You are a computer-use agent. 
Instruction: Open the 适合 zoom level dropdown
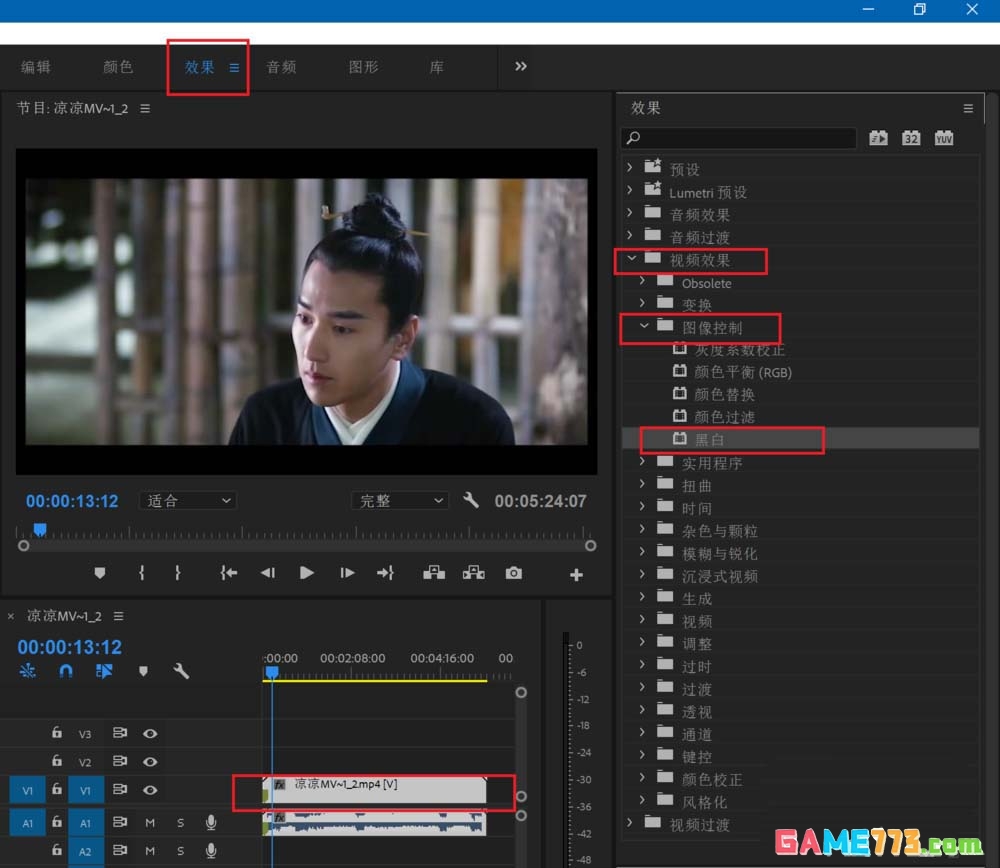(x=188, y=501)
